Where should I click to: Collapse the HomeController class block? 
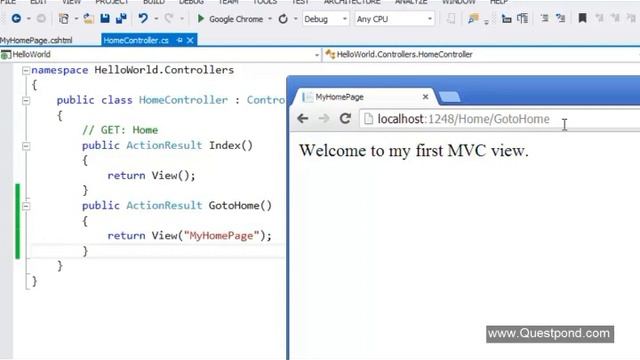point(26,100)
